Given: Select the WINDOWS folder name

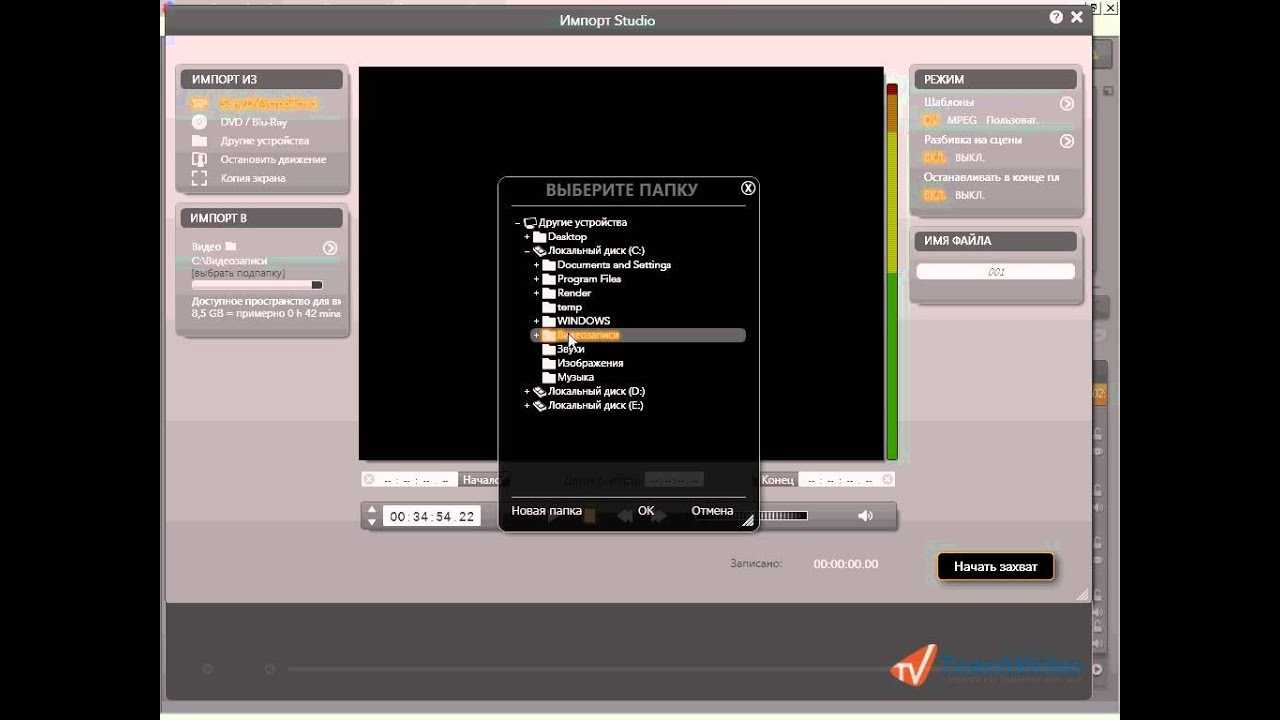Looking at the screenshot, I should pyautogui.click(x=583, y=321).
